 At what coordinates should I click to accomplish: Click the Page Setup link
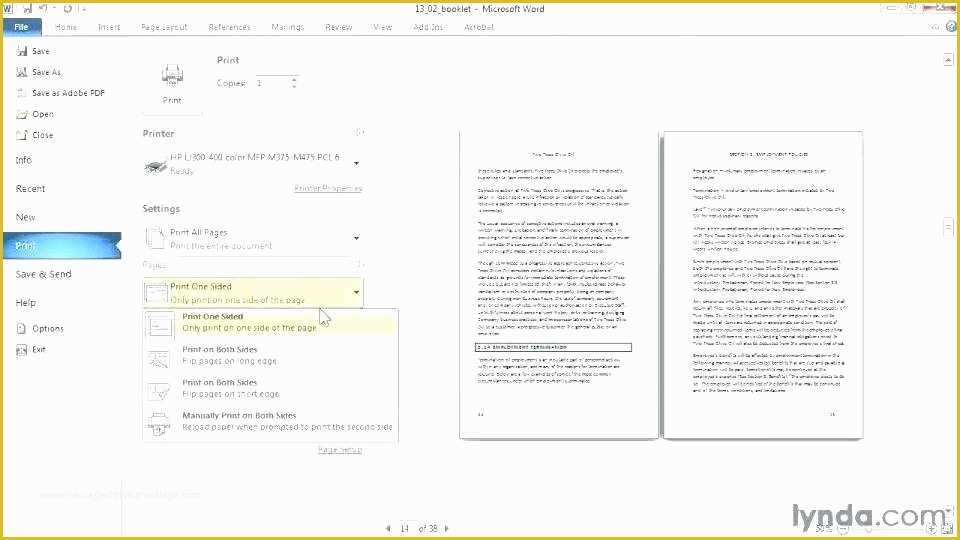[x=340, y=449]
